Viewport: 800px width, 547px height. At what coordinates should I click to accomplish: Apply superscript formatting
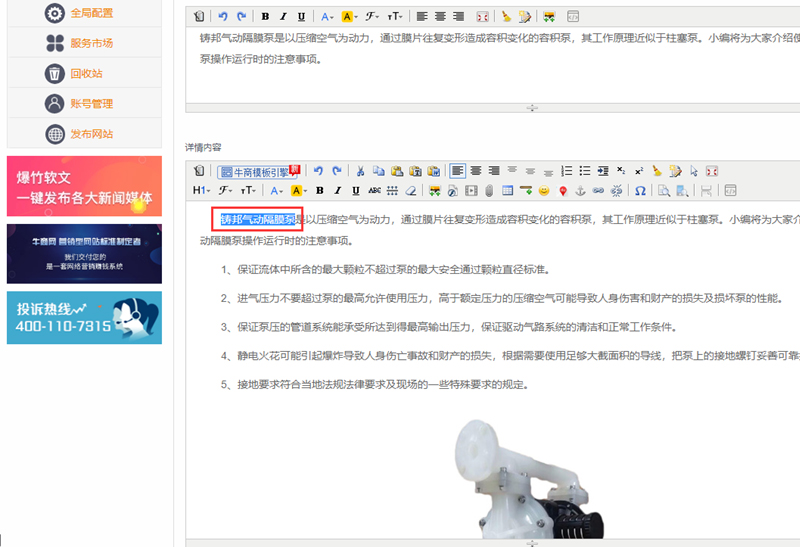pos(639,171)
